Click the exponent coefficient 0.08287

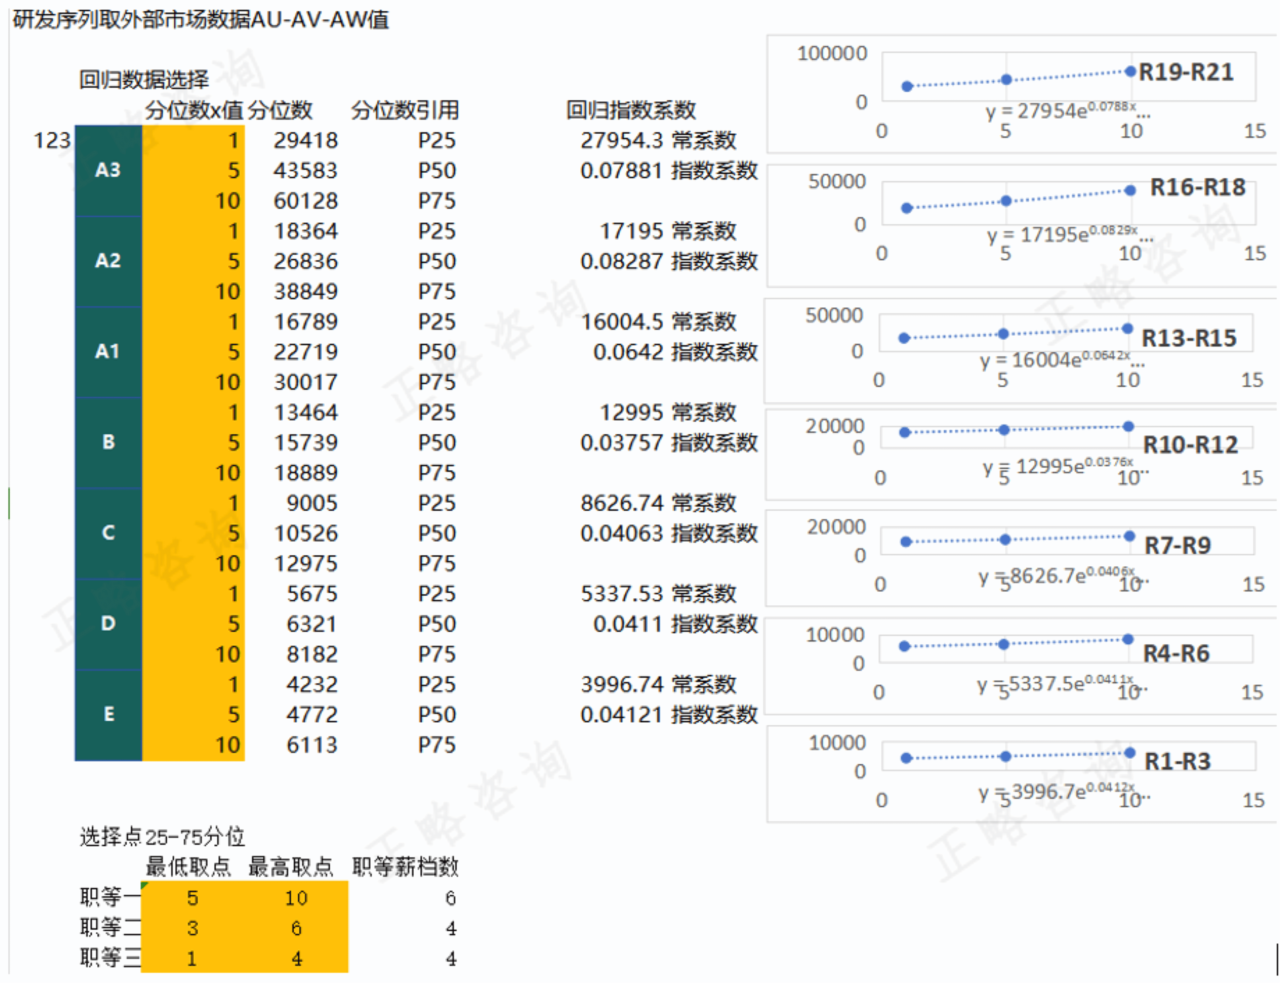(622, 261)
